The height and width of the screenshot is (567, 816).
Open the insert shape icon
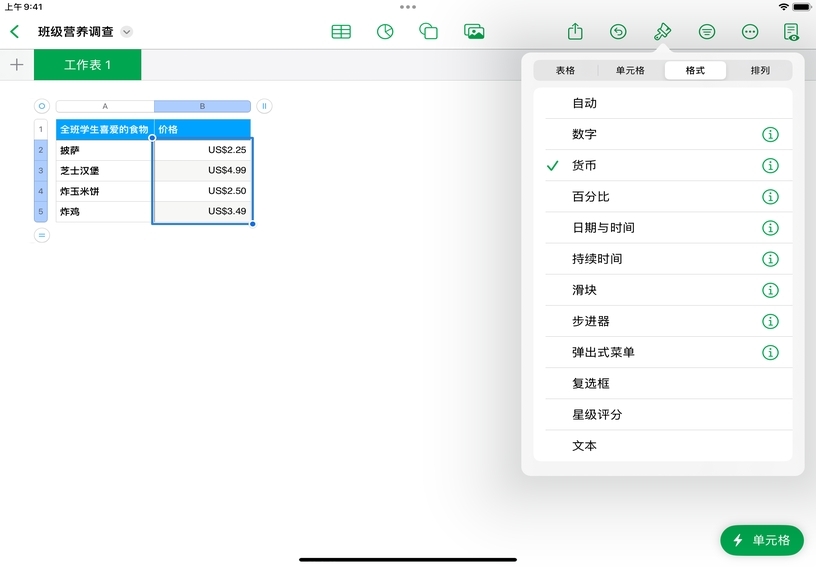429,32
